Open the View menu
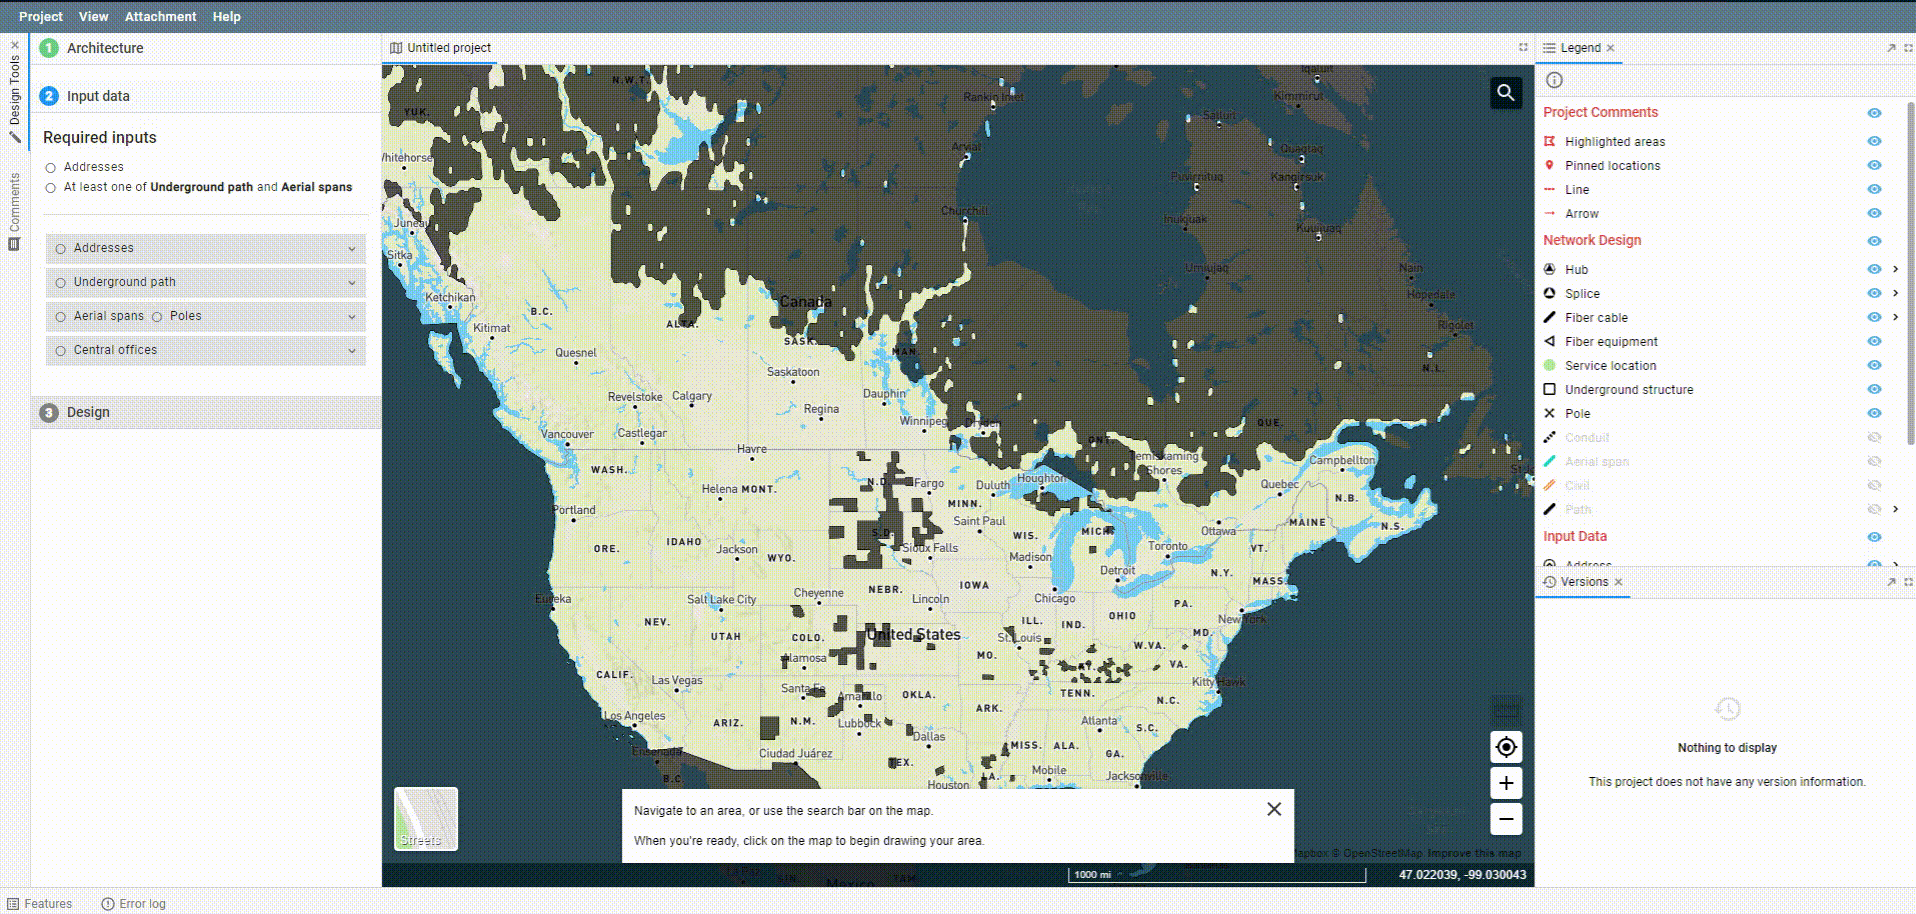The height and width of the screenshot is (914, 1916). pyautogui.click(x=93, y=16)
